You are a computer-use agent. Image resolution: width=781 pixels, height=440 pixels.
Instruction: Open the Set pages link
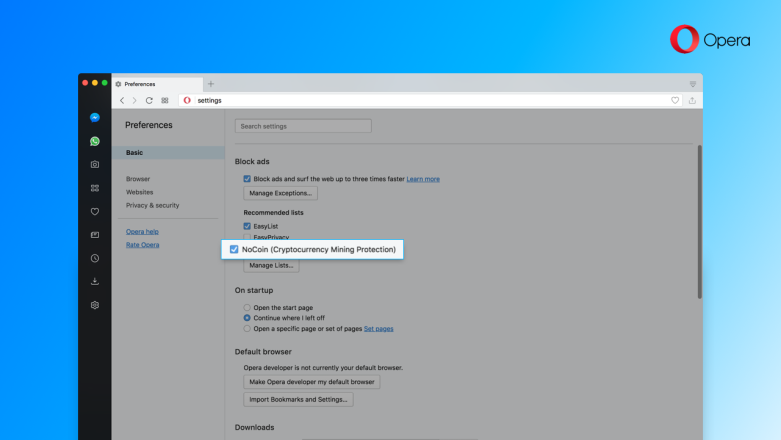pos(379,329)
